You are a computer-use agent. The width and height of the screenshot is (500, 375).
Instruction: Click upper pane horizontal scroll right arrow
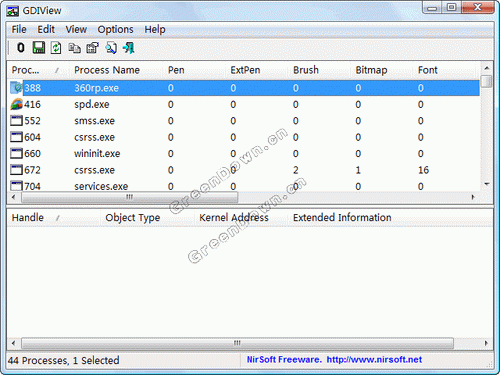coord(473,197)
